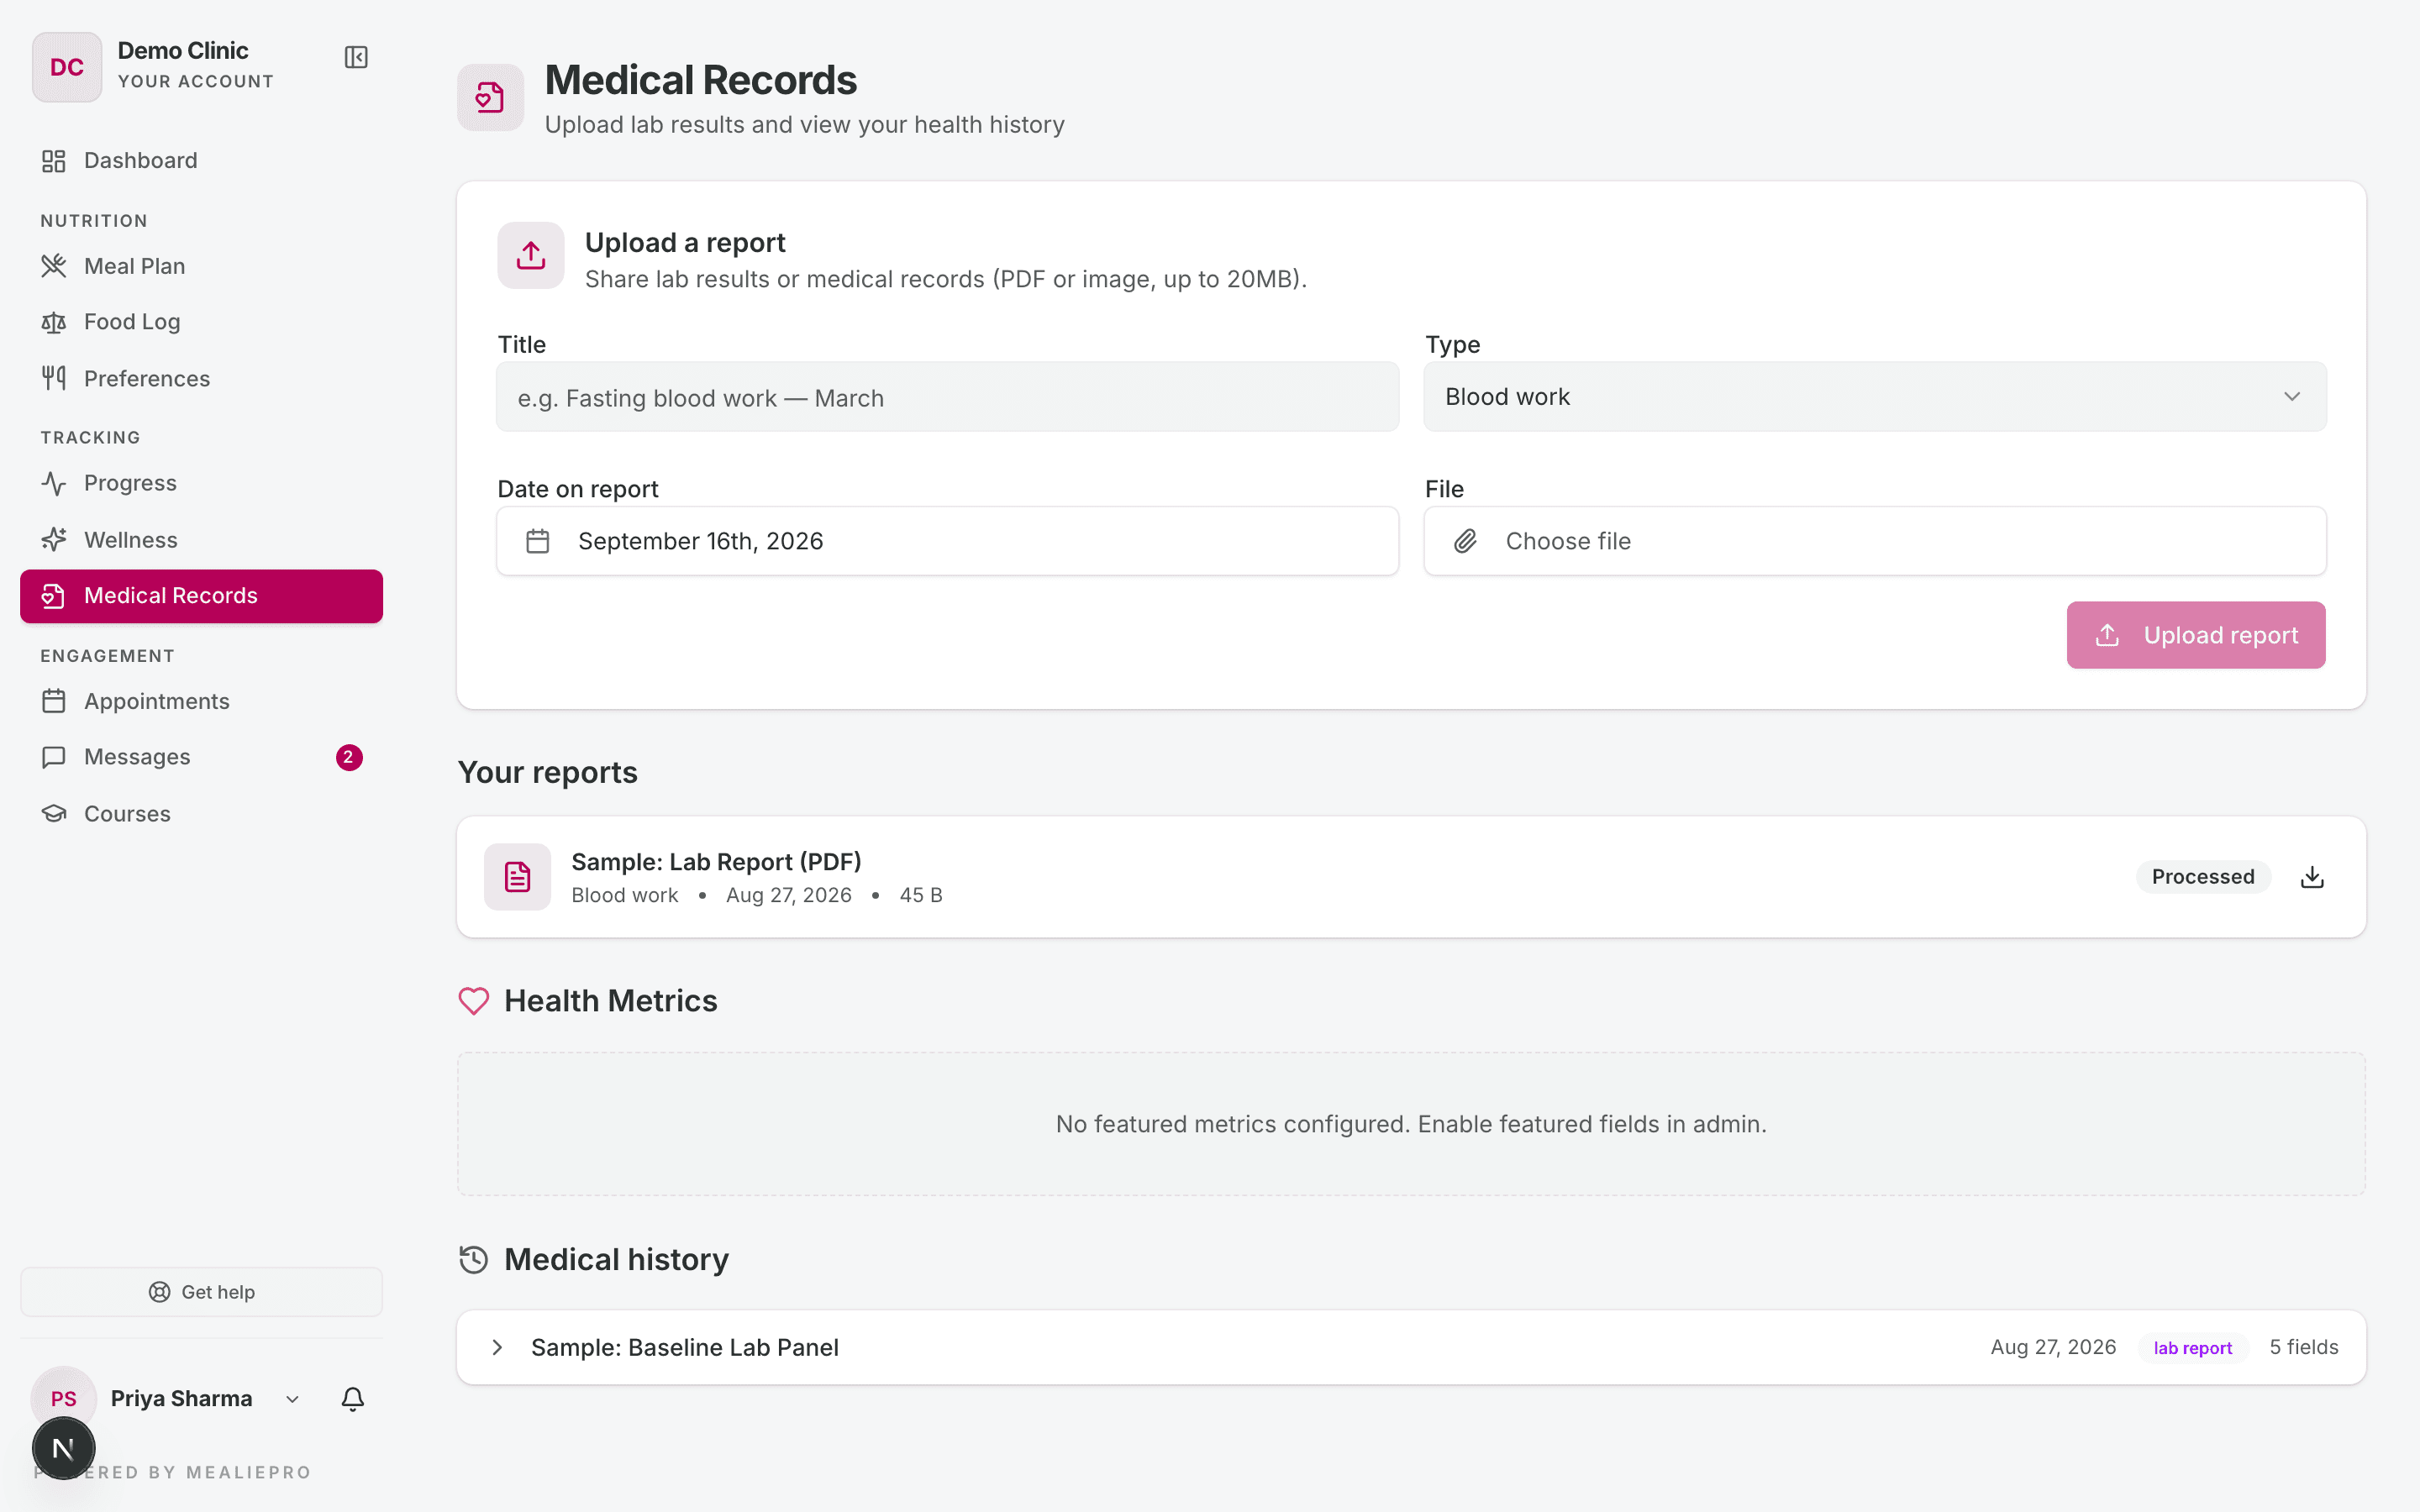Screen dimensions: 2420x1512
Task: Open Courses page
Action: coord(201,814)
